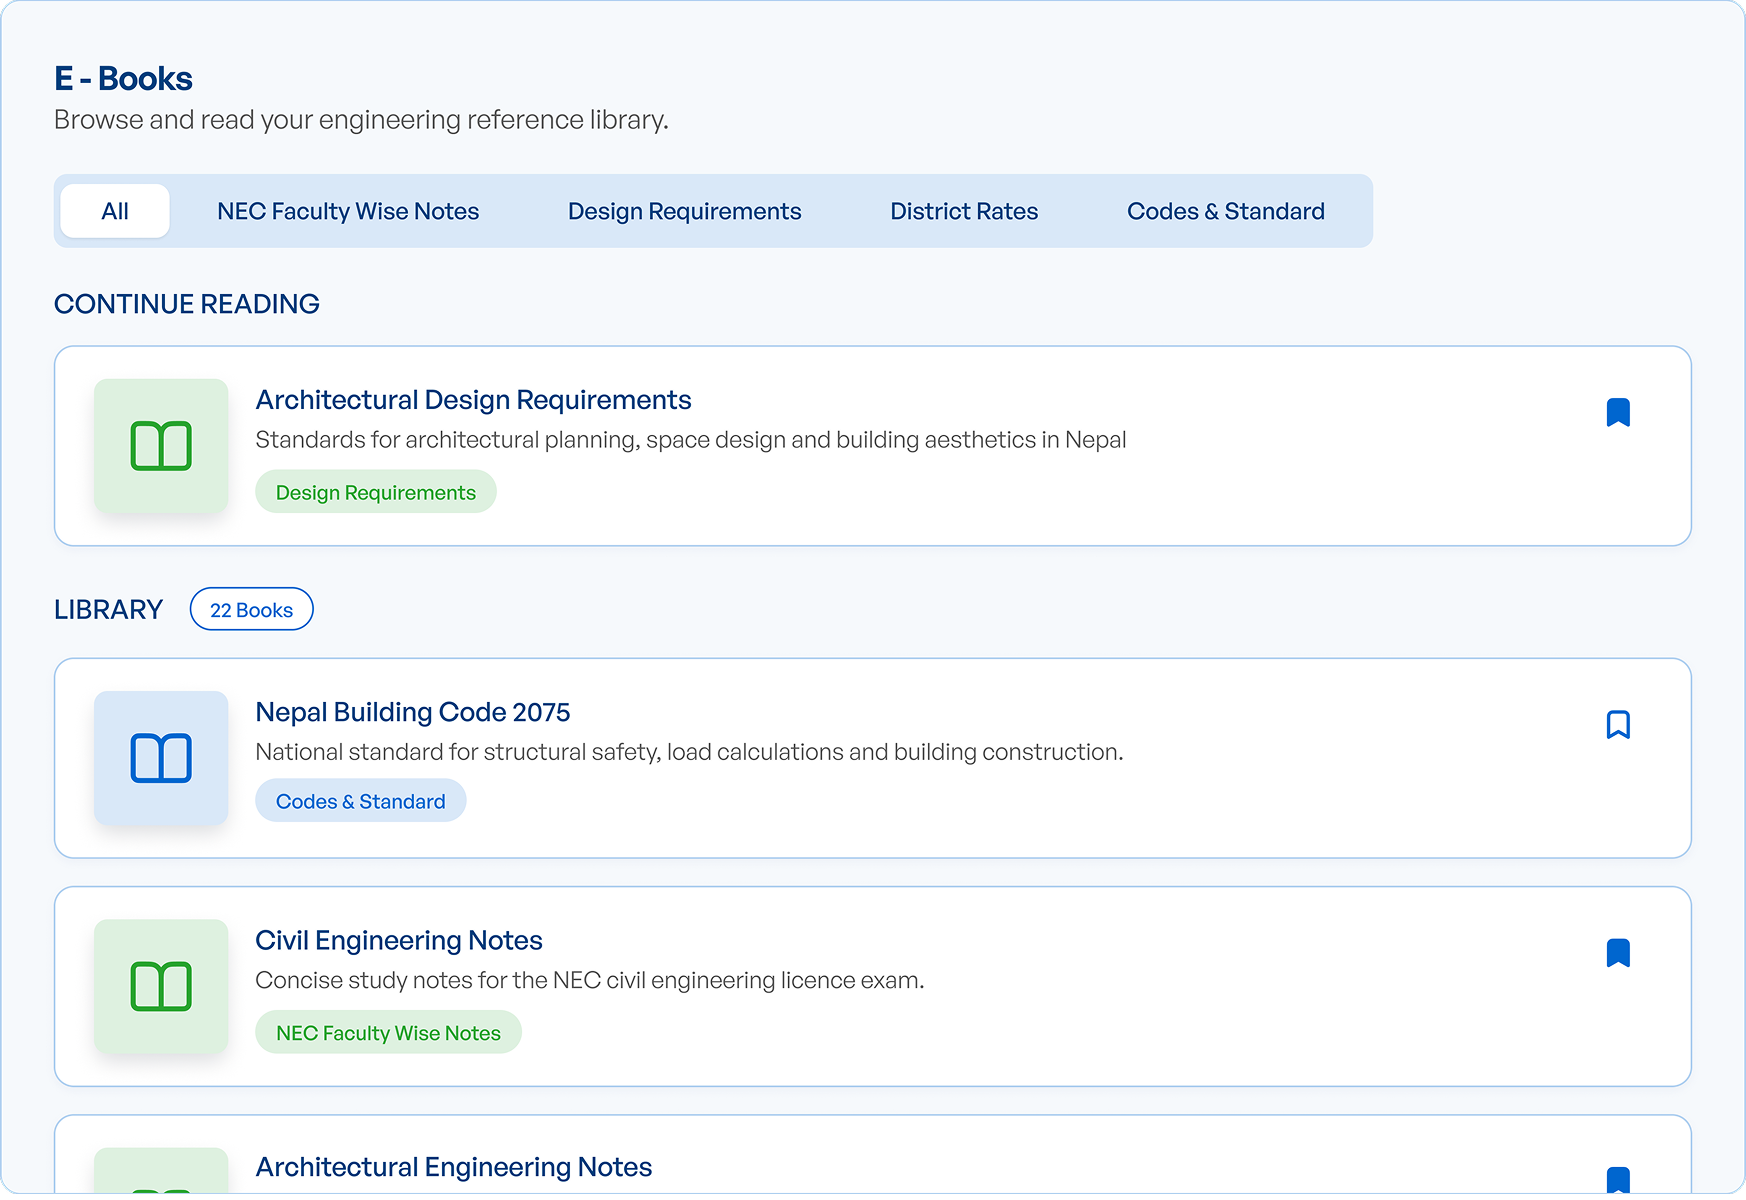Click the green Design Requirements tag
Image resolution: width=1746 pixels, height=1200 pixels.
376,492
